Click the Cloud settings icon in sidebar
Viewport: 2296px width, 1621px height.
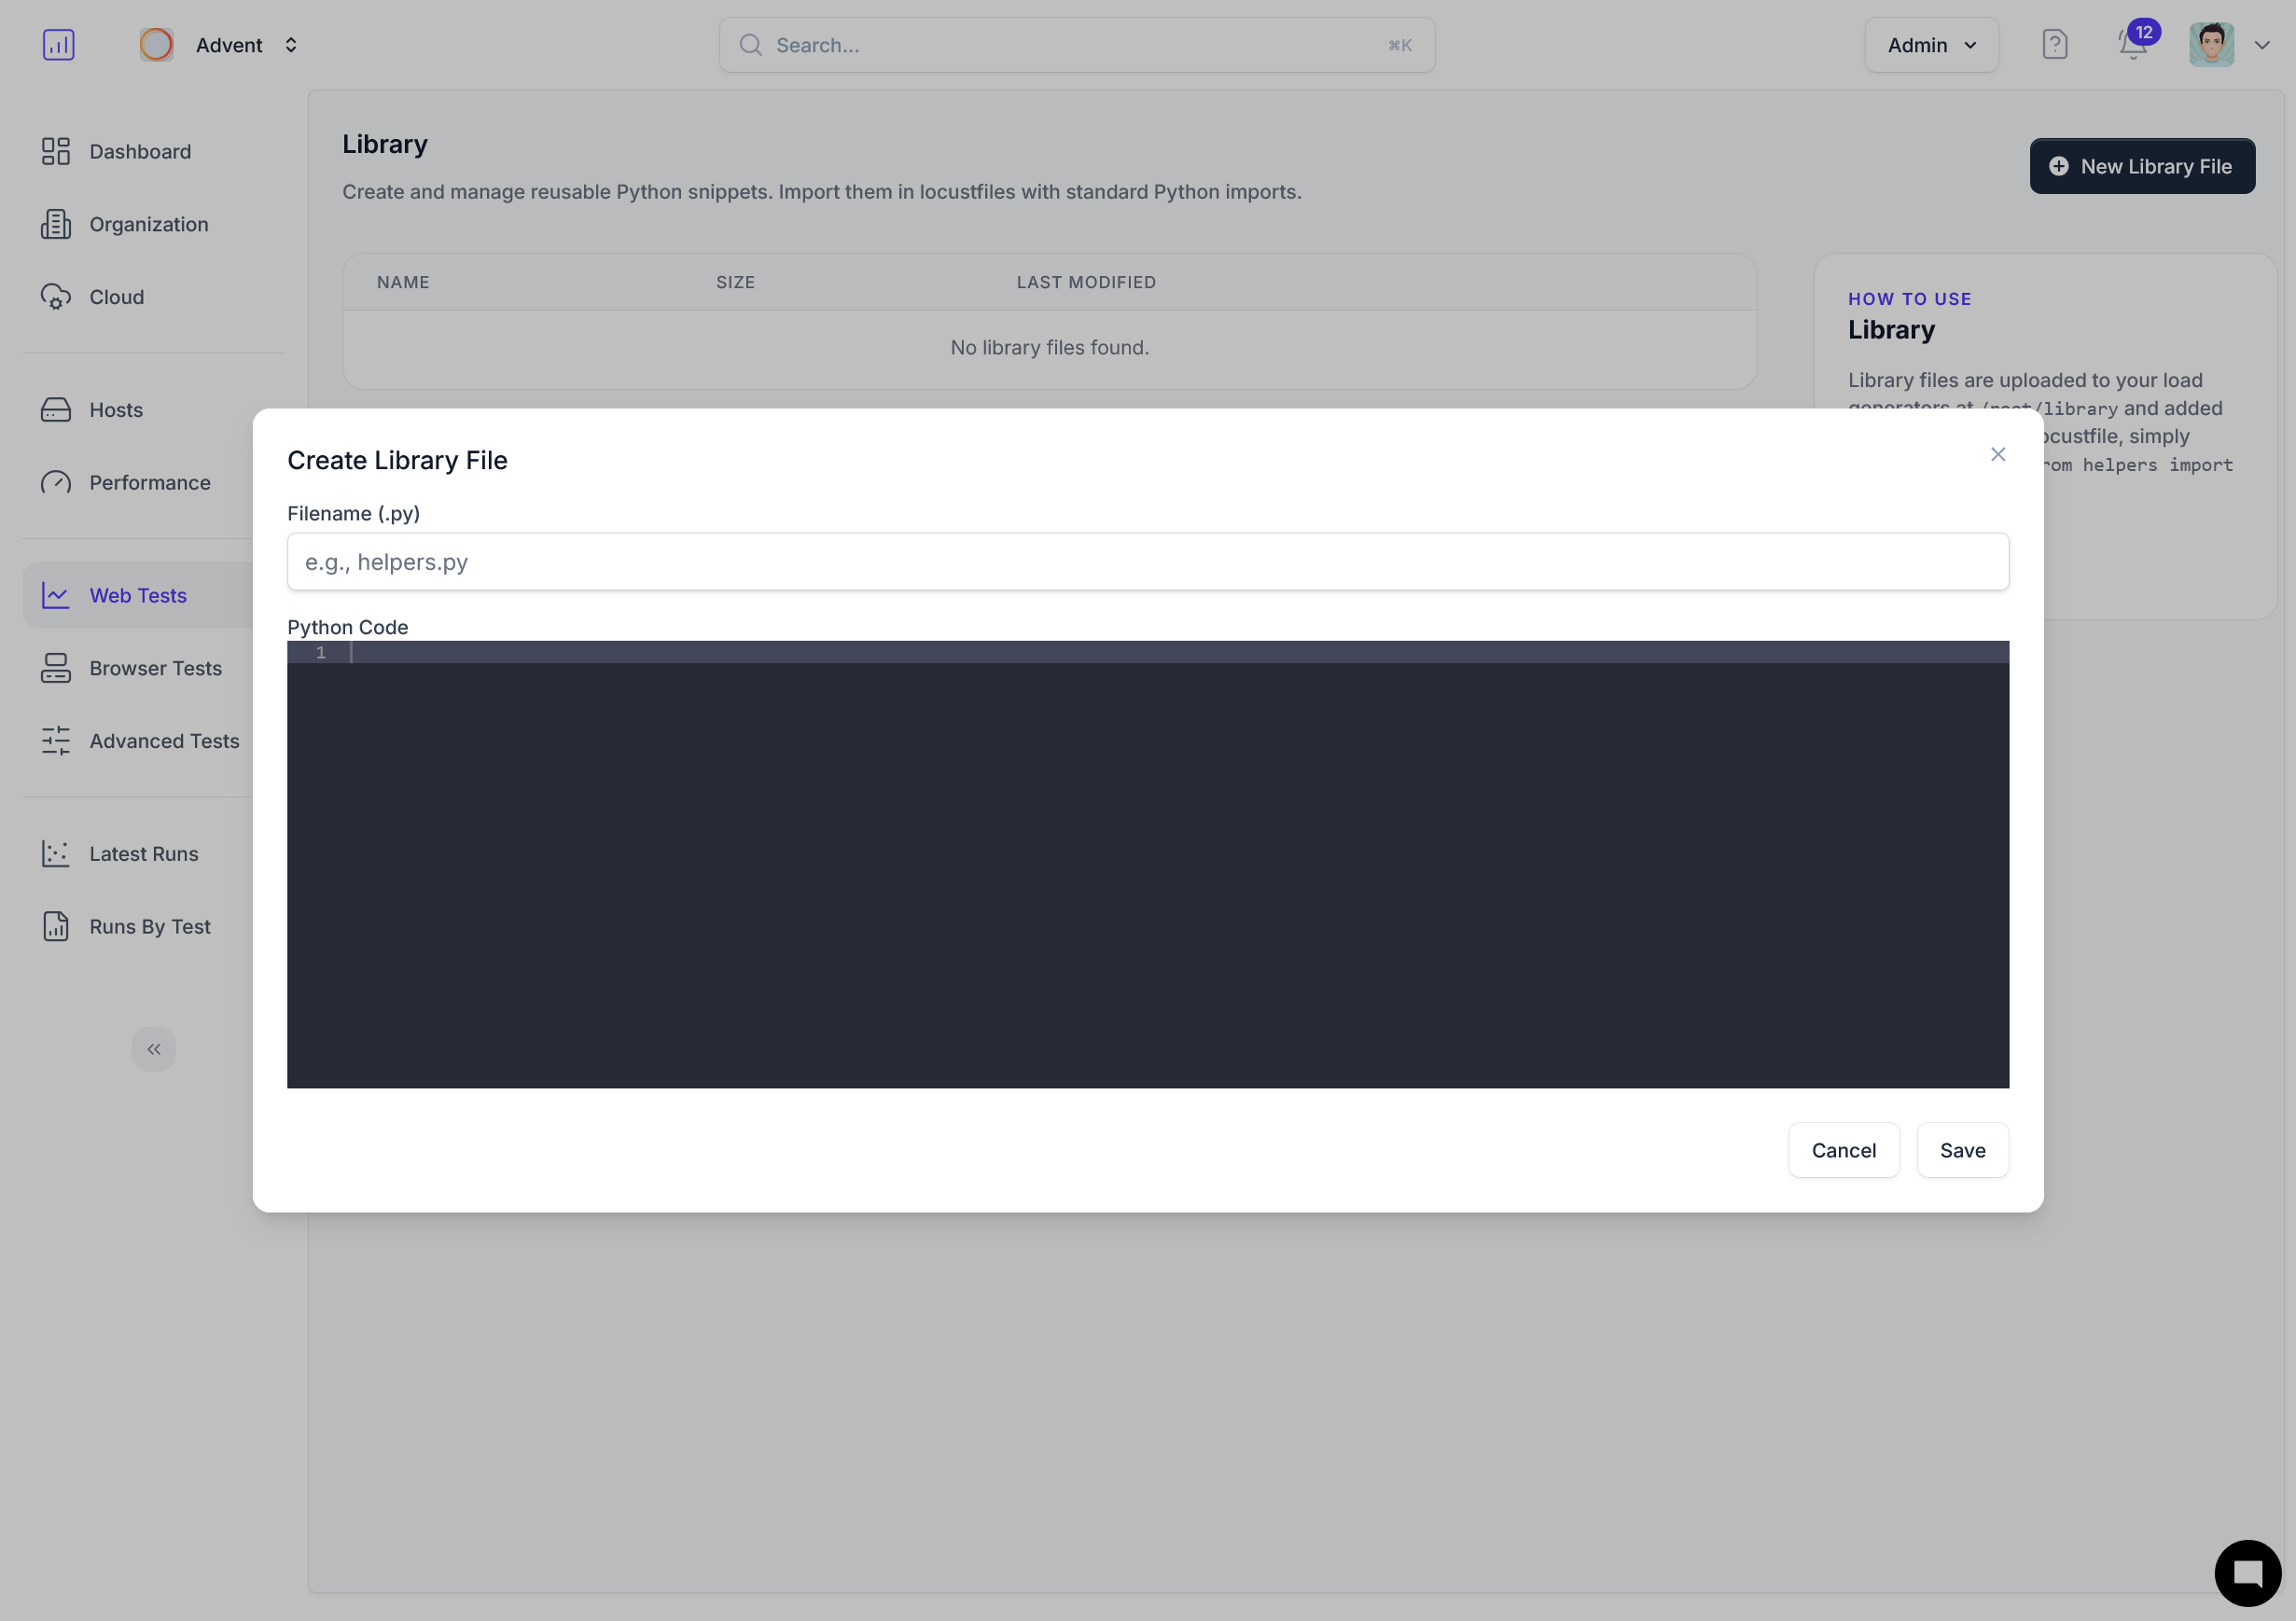pyautogui.click(x=56, y=297)
